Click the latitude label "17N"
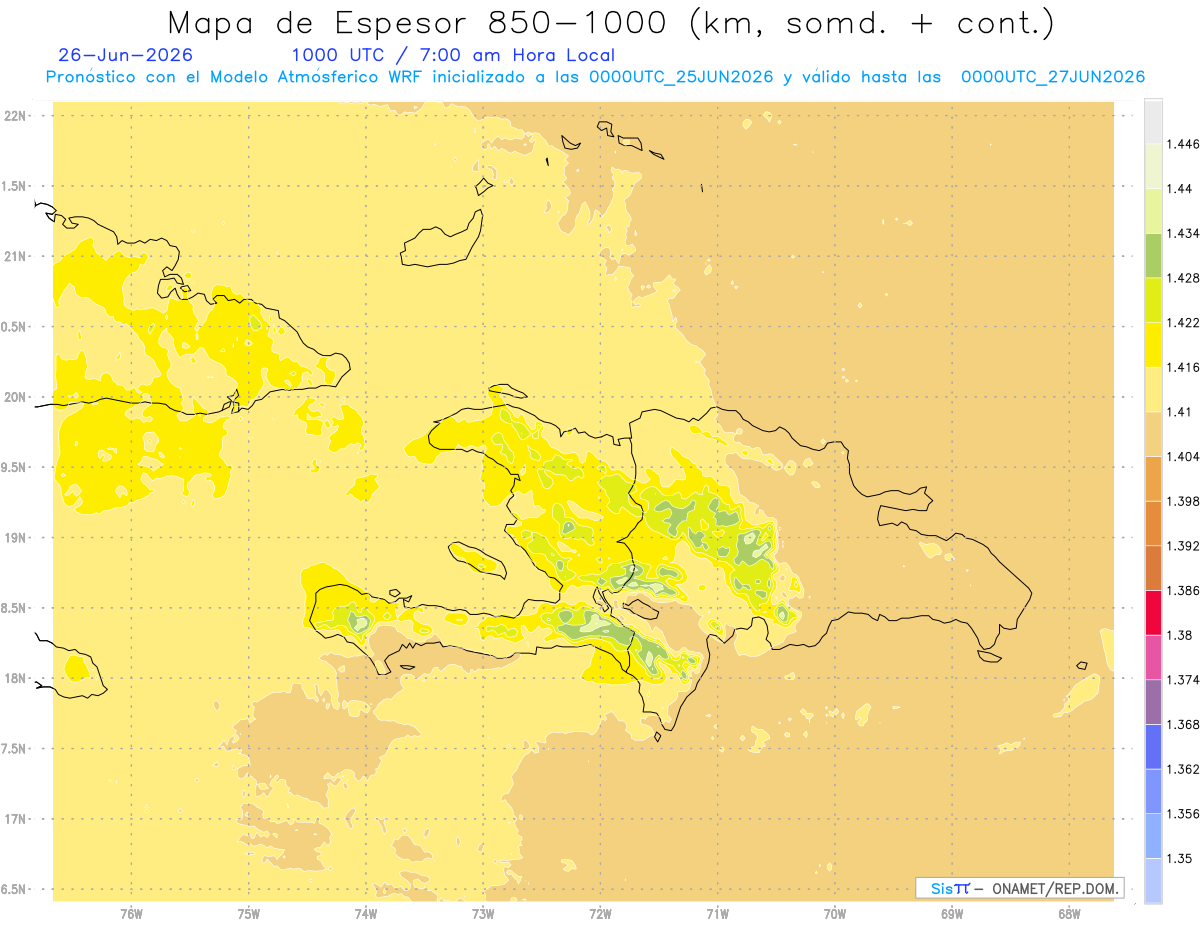 (15, 819)
